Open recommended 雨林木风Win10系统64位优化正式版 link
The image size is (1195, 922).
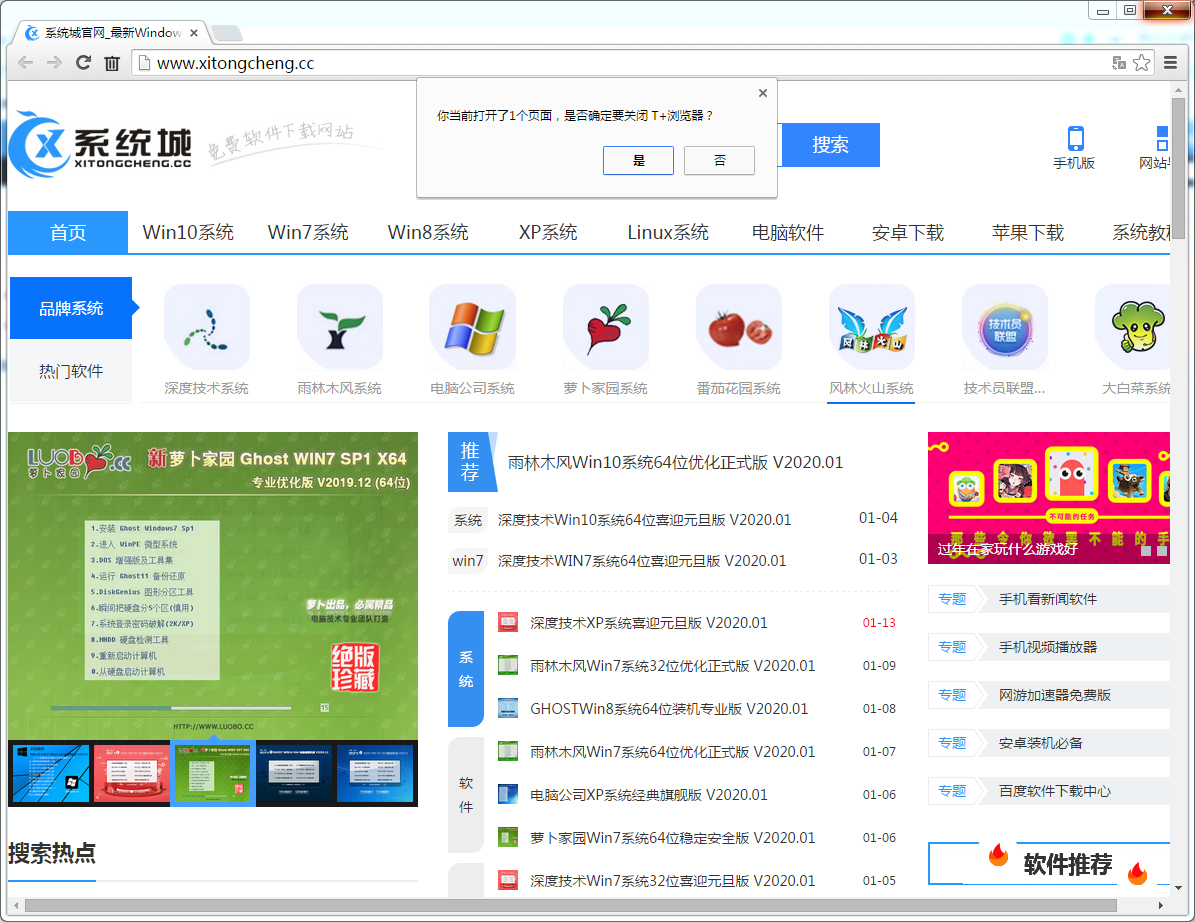coord(675,463)
